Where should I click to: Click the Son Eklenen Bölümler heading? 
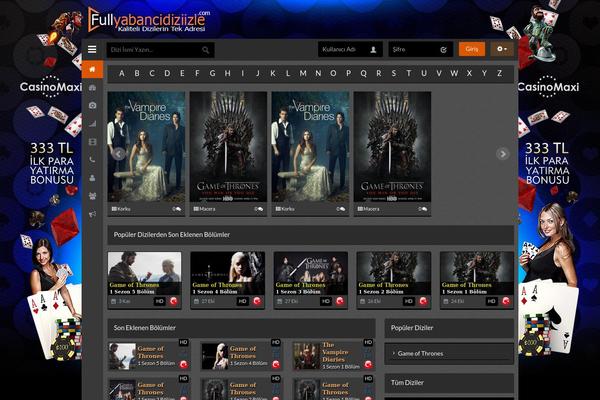point(145,328)
